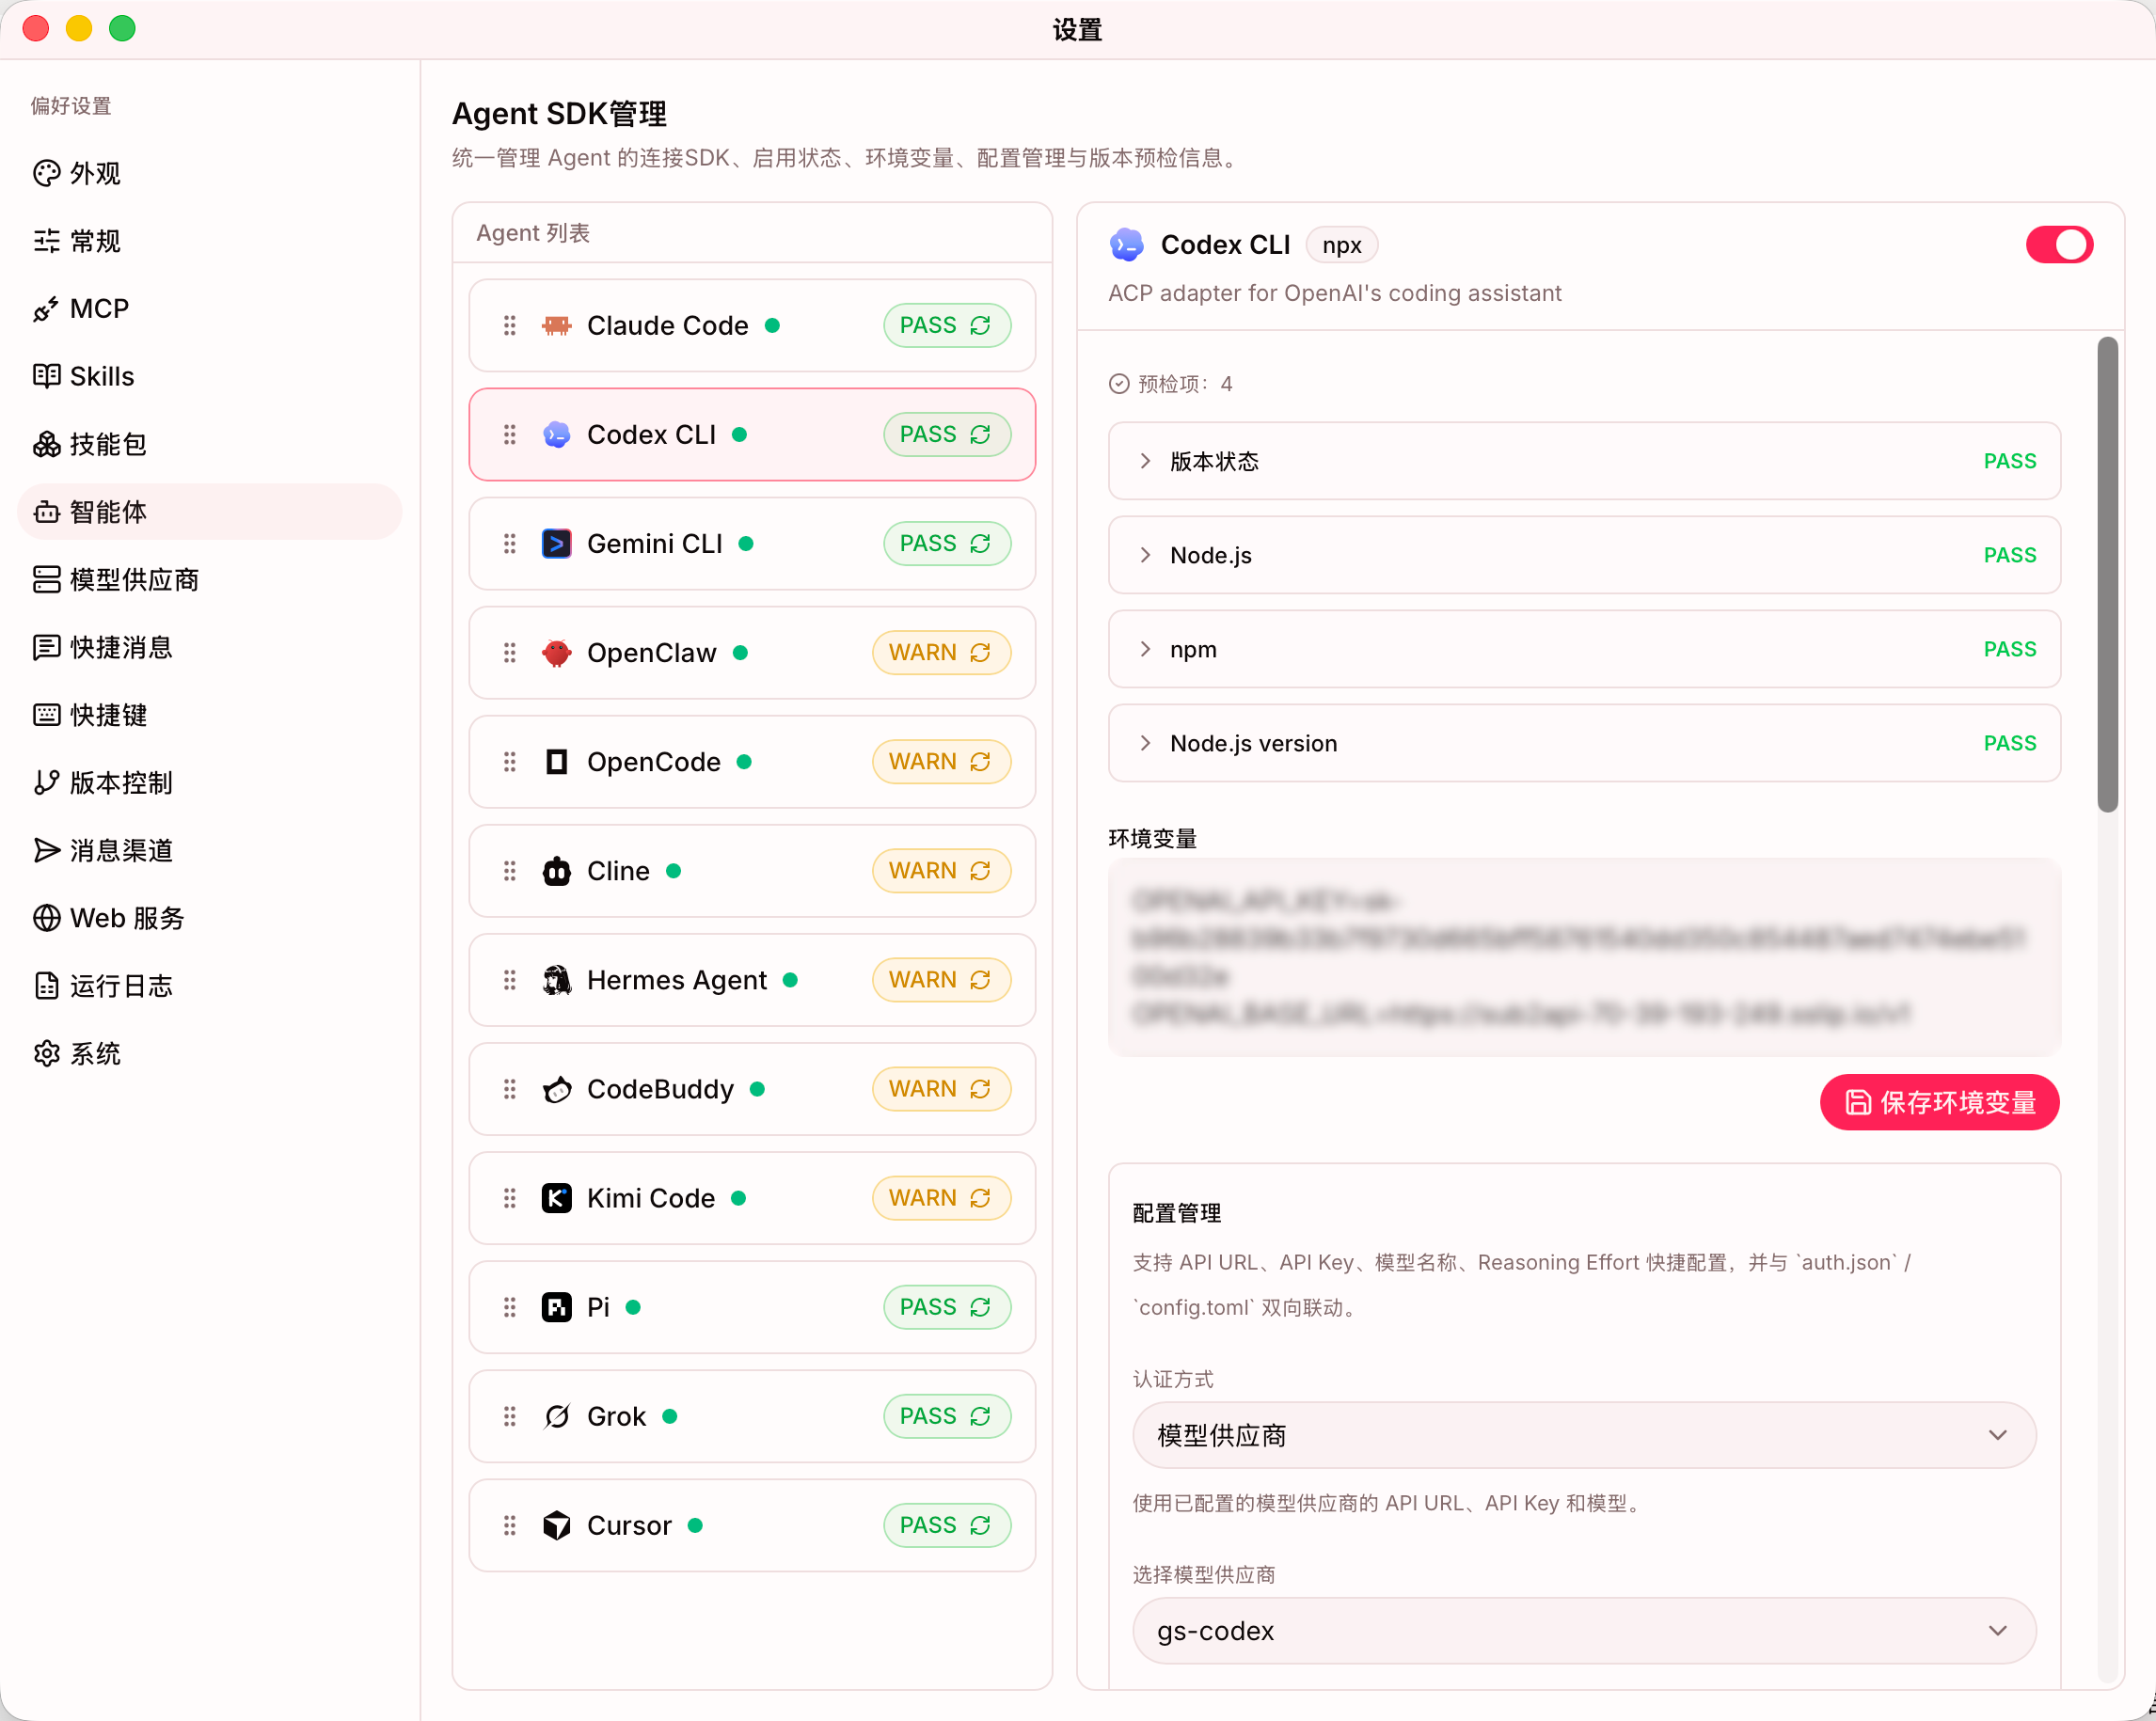This screenshot has height=1721, width=2156.
Task: Open 消息渠道 settings
Action: tap(210, 850)
